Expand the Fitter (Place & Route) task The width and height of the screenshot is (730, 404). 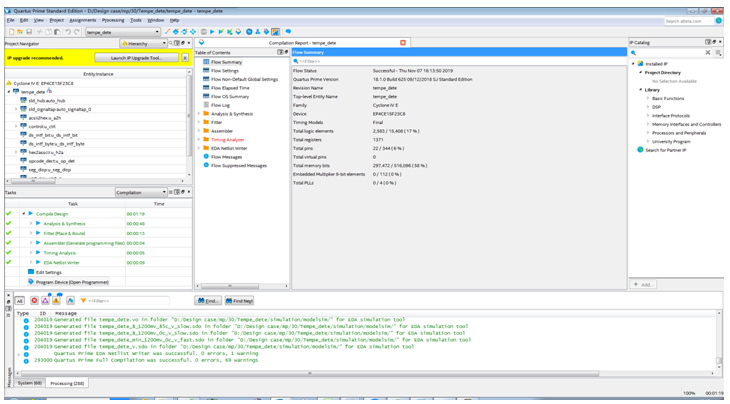(31, 233)
